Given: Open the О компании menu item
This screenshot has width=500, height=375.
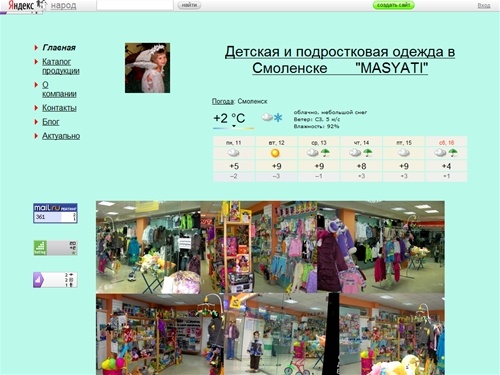Looking at the screenshot, I should coord(59,89).
